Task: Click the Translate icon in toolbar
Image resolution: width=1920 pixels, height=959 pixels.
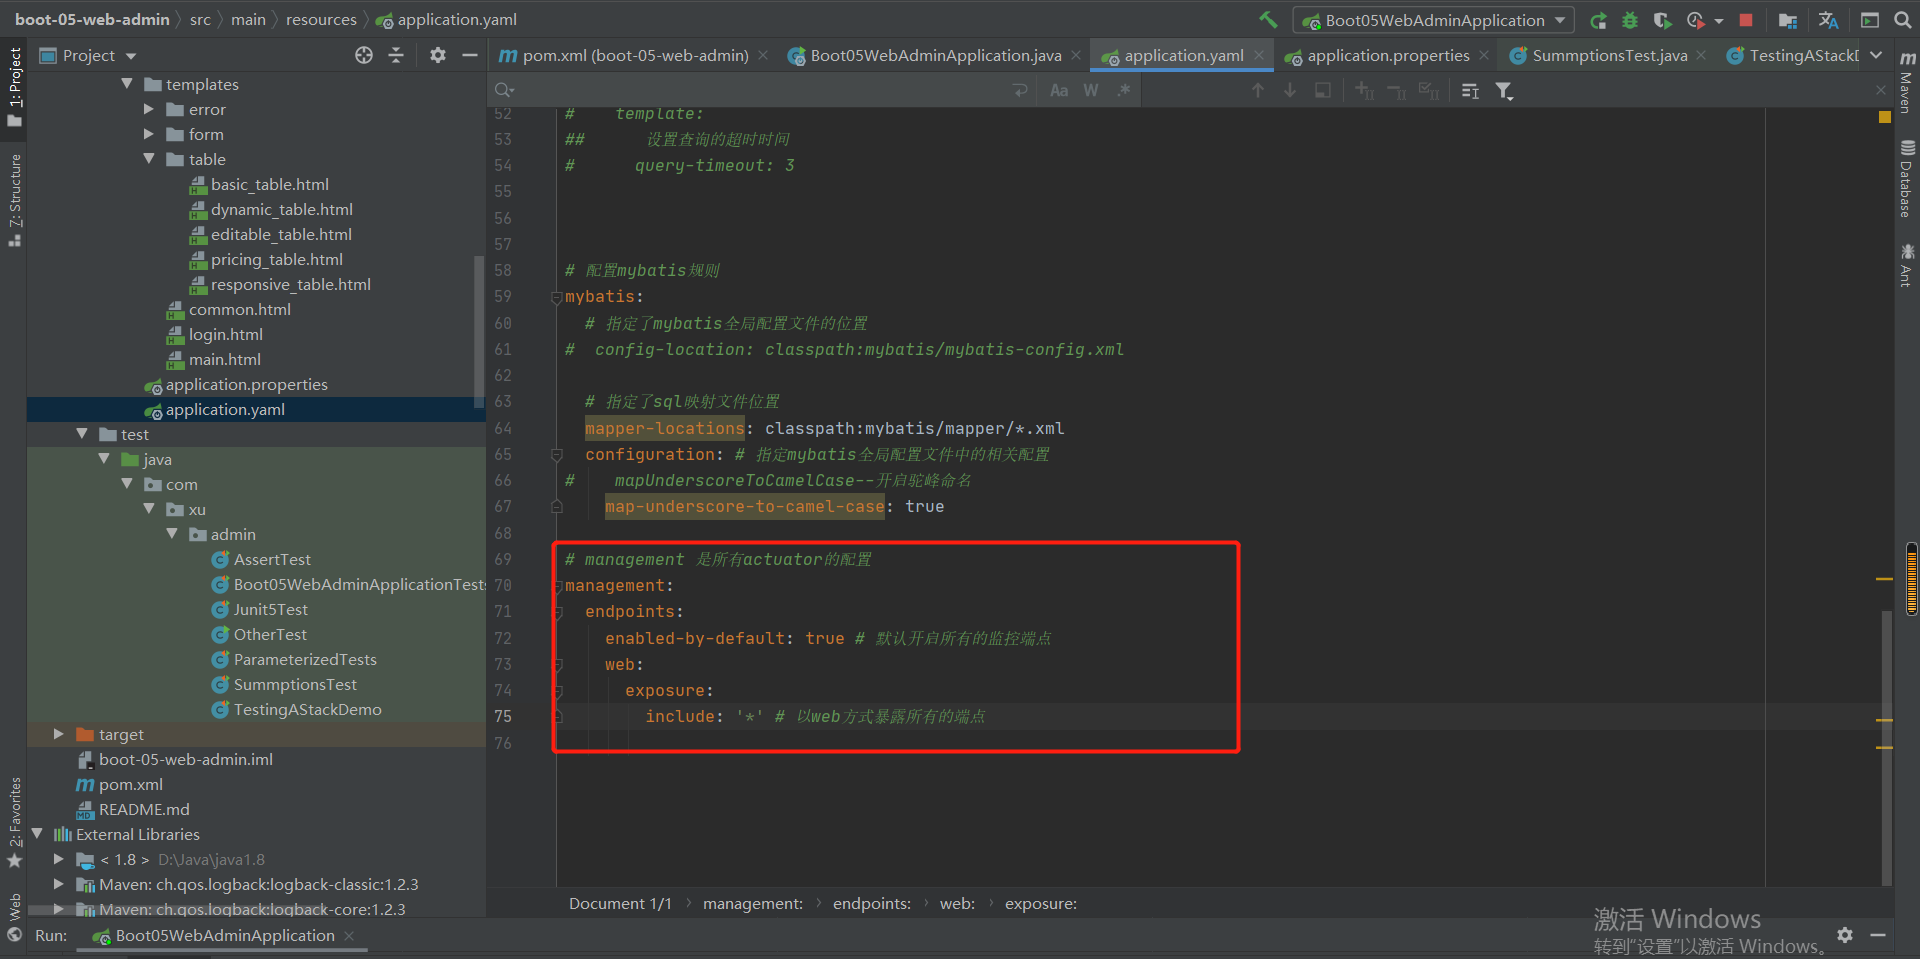Action: 1828,20
